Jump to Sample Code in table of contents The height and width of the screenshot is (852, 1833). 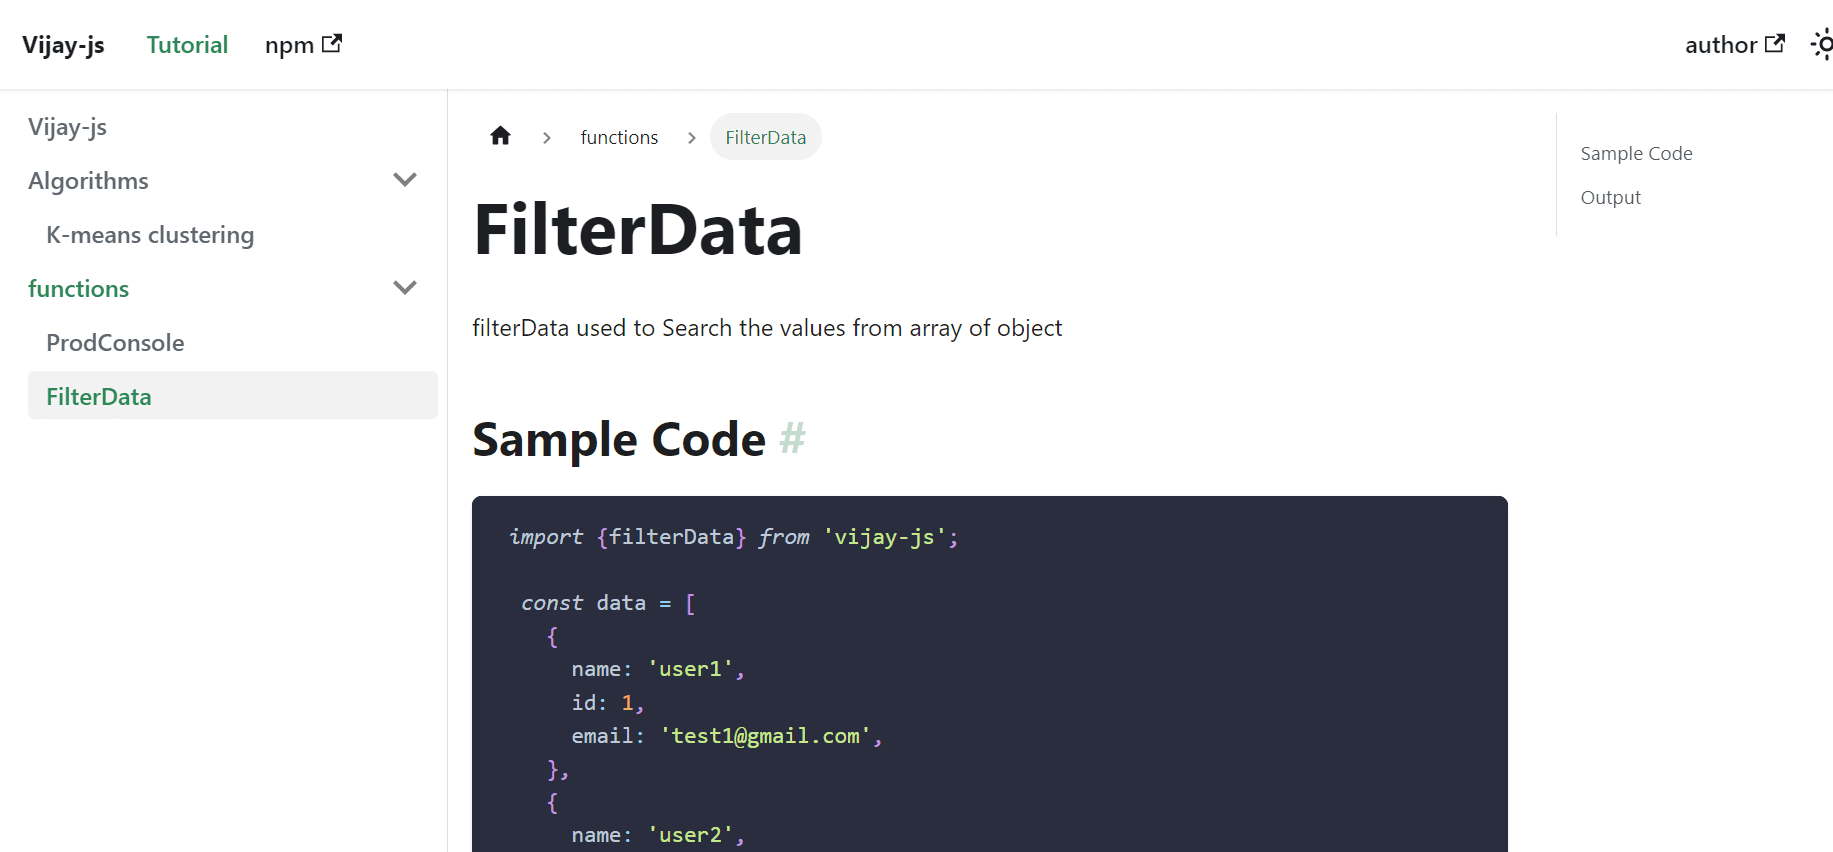click(x=1636, y=154)
